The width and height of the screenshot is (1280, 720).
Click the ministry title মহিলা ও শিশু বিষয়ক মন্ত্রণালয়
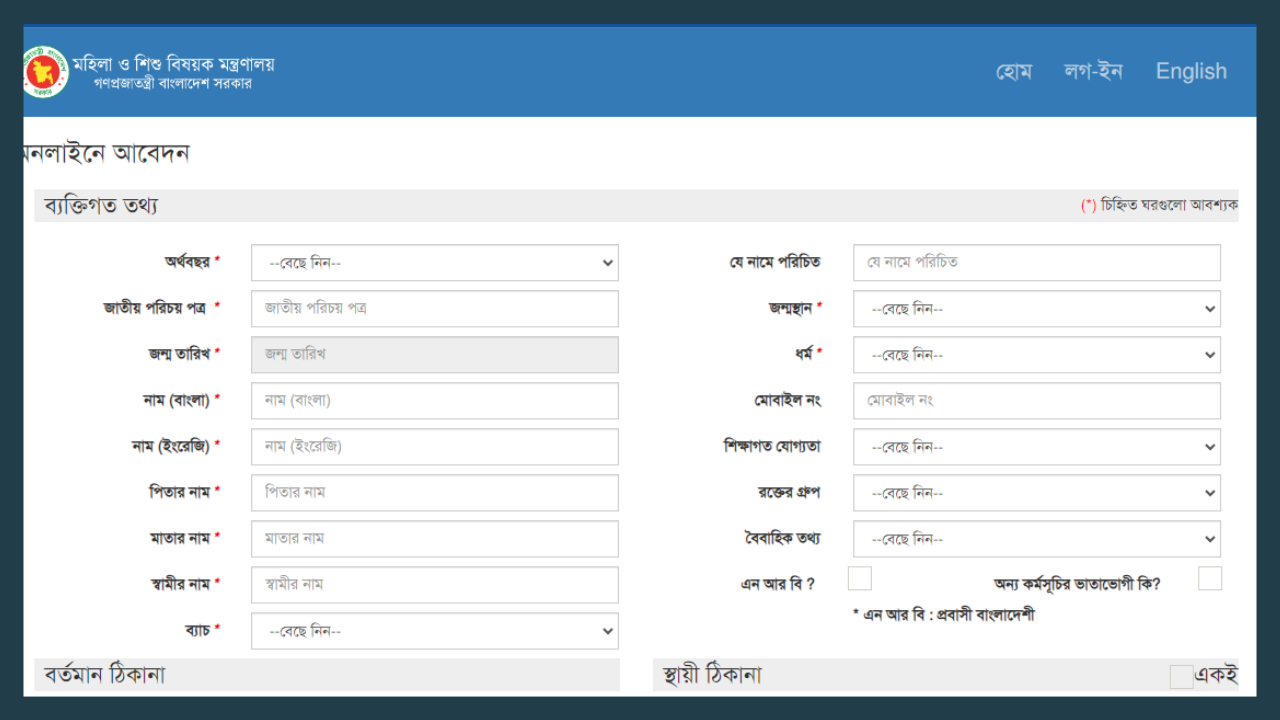[173, 64]
